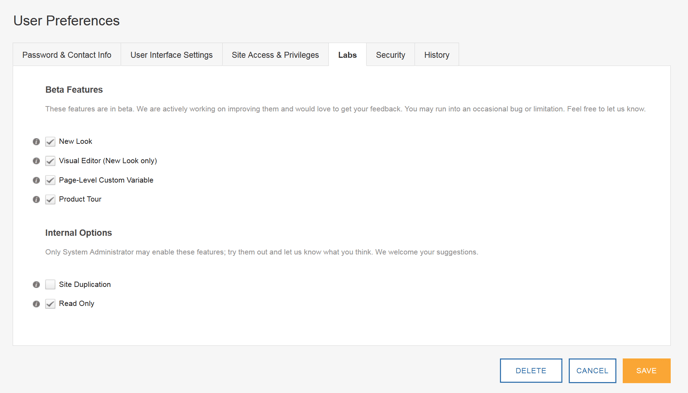688x393 pixels.
Task: Uncheck the New Look checkbox
Action: [x=50, y=142]
